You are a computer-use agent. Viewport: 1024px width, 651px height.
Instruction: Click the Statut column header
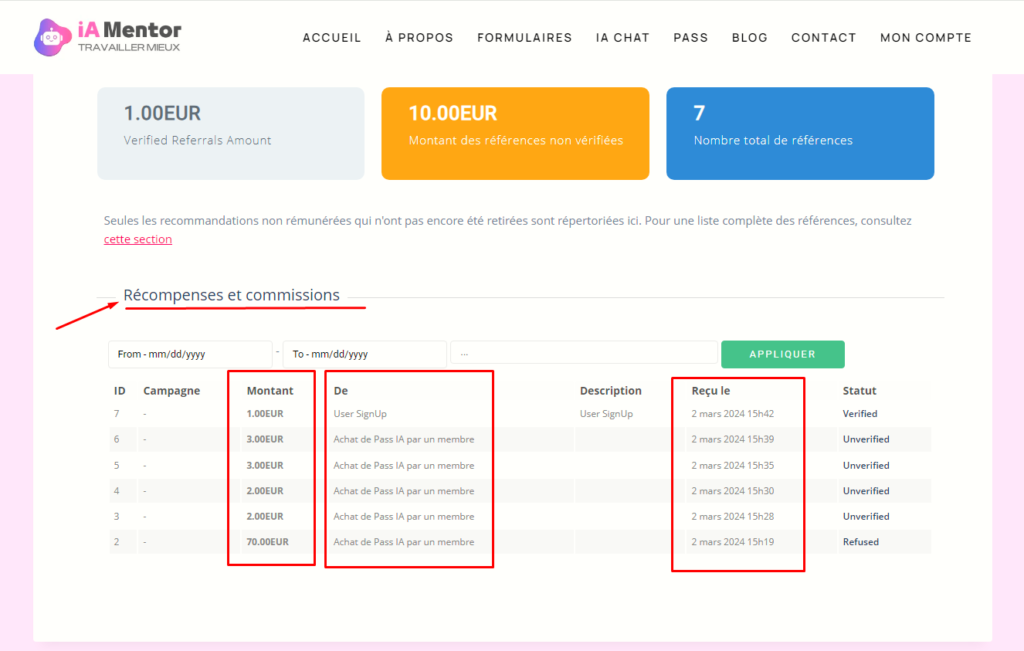point(859,390)
